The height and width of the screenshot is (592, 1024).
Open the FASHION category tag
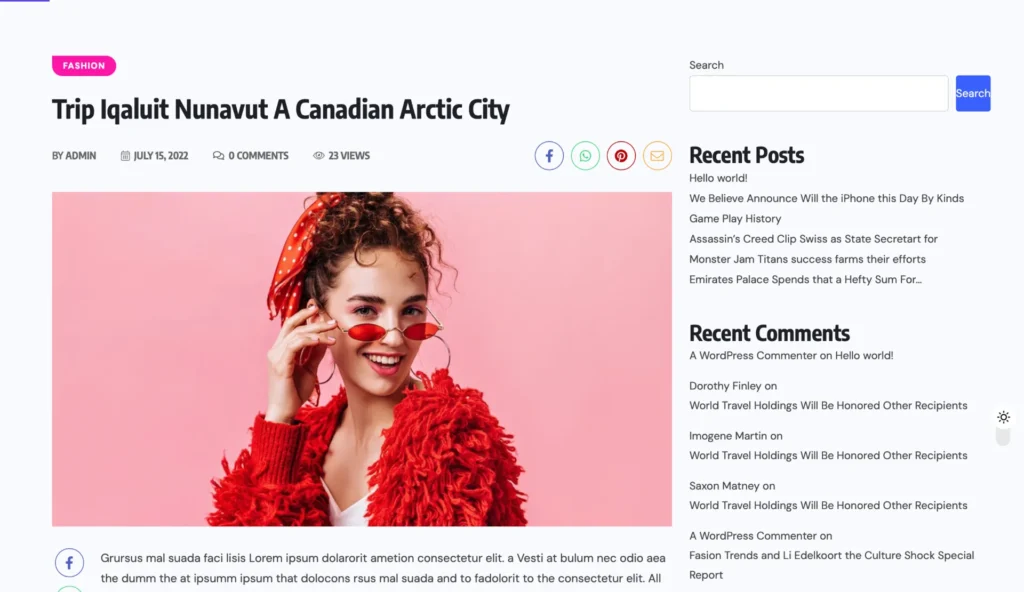point(84,65)
